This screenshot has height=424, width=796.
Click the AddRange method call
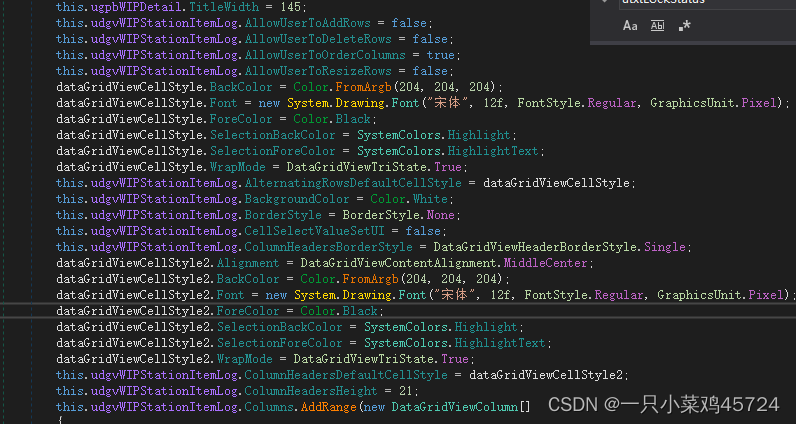pyautogui.click(x=328, y=407)
